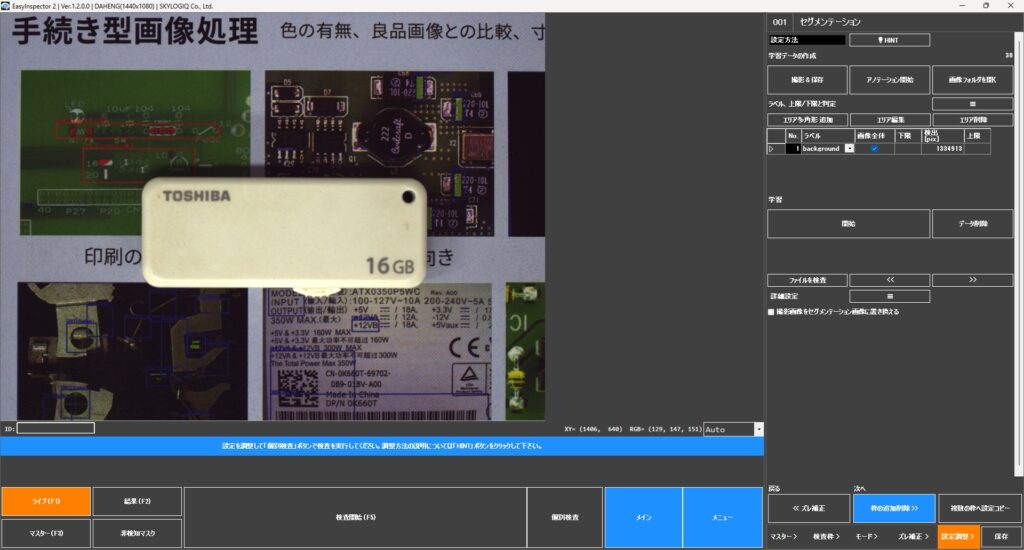Click the blue メイン button
The image size is (1024, 550).
643,517
